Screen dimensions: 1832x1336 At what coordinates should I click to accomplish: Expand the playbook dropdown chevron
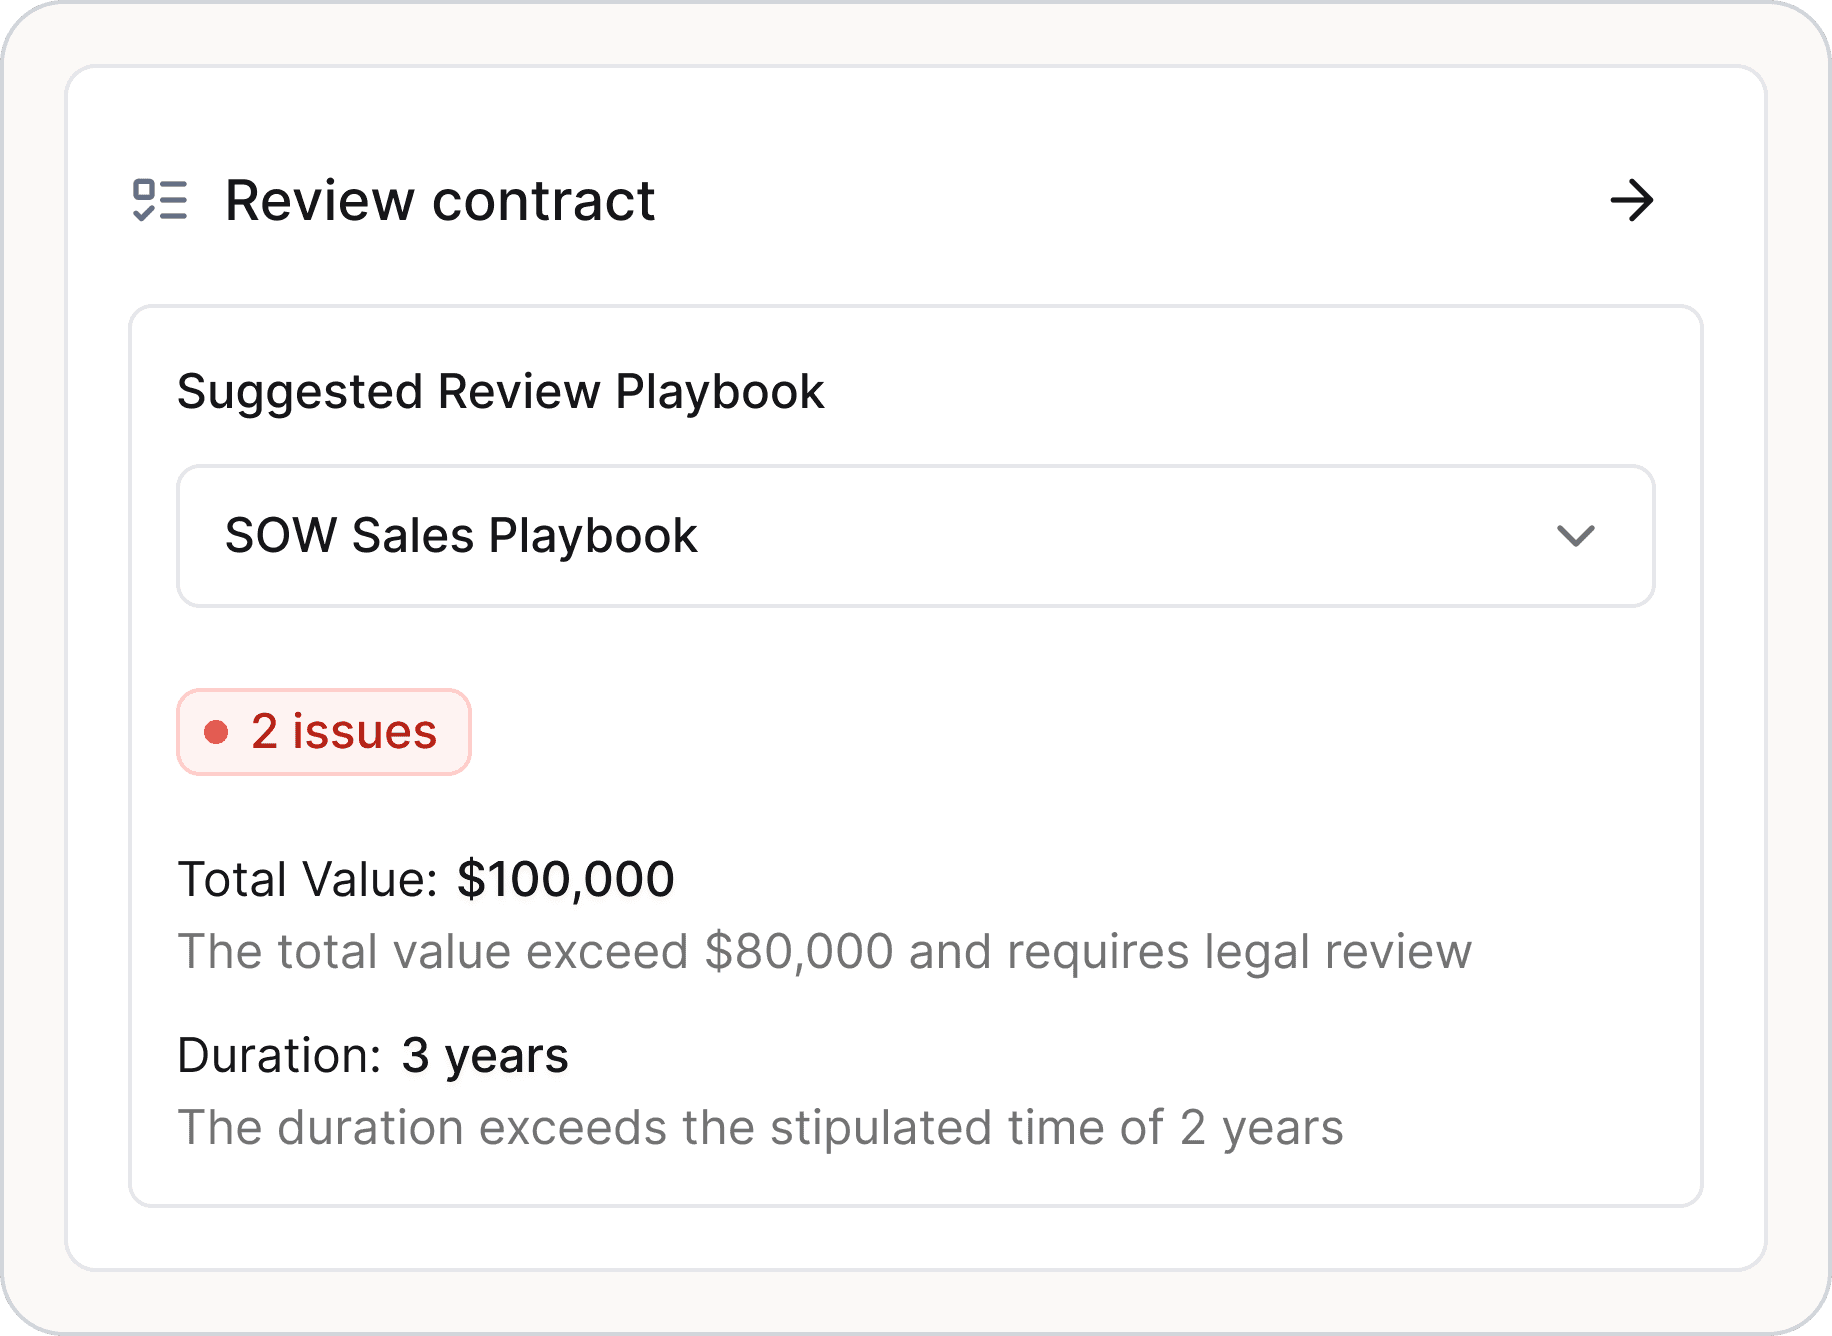pyautogui.click(x=1575, y=536)
